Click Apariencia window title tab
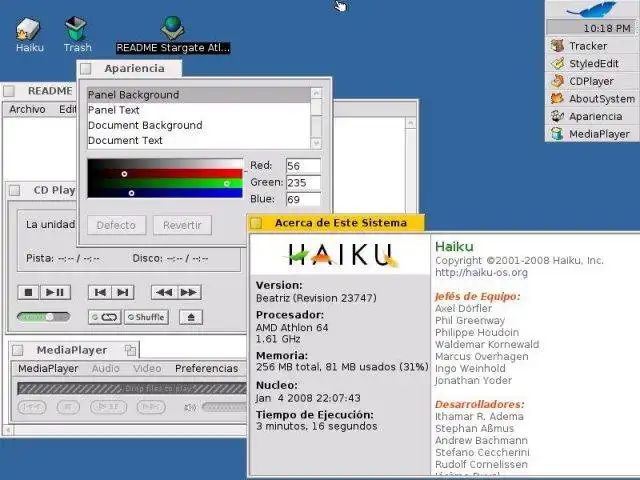The width and height of the screenshot is (640, 480). (x=129, y=69)
